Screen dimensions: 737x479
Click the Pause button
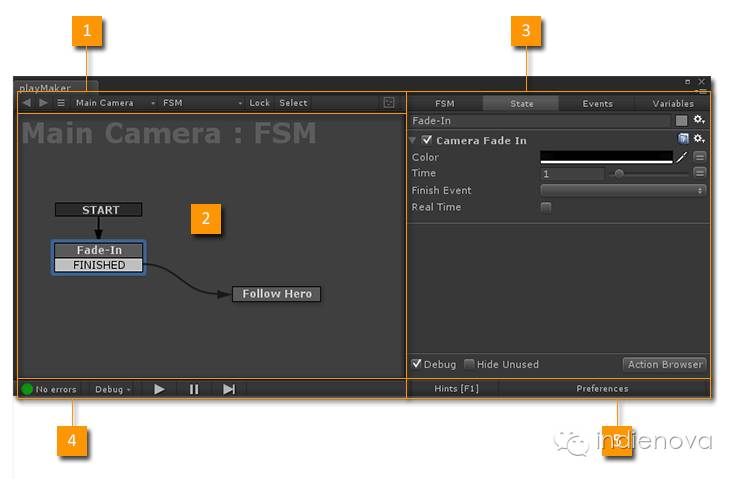pos(194,389)
